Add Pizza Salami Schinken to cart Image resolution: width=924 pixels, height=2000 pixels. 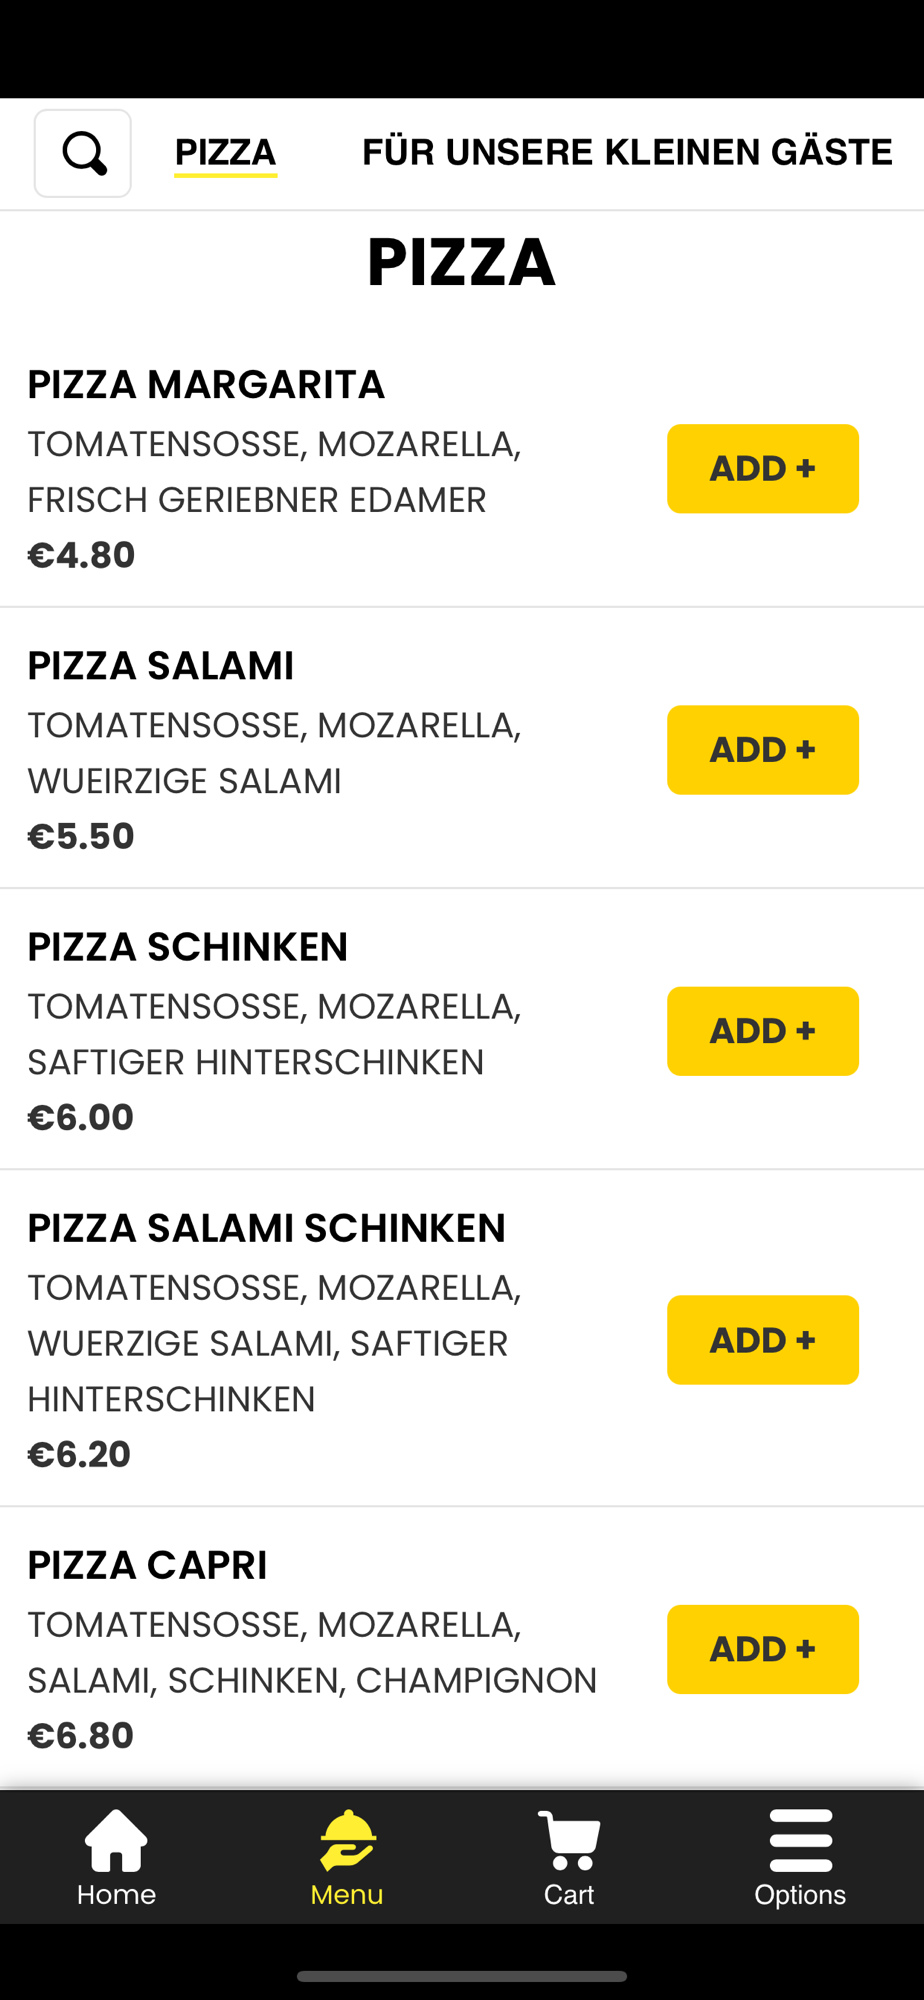coord(762,1340)
